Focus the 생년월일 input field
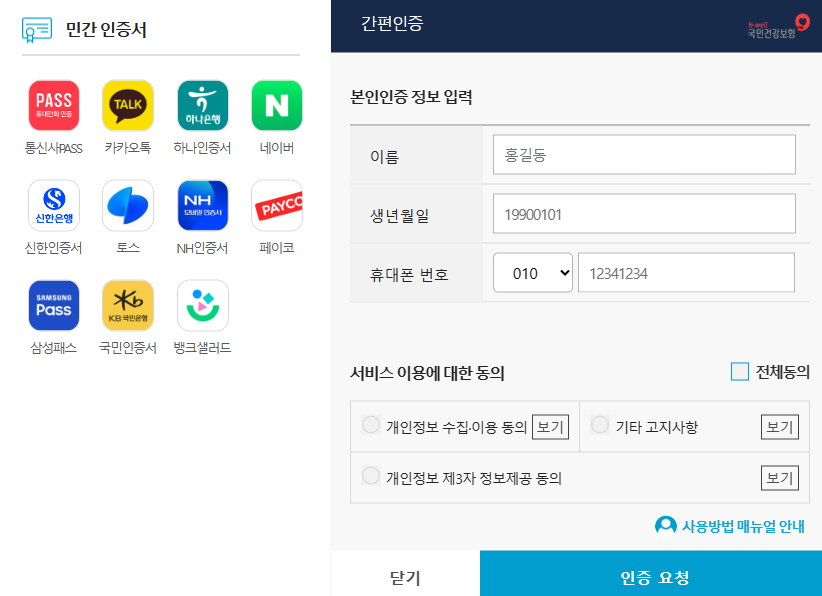 (x=644, y=214)
